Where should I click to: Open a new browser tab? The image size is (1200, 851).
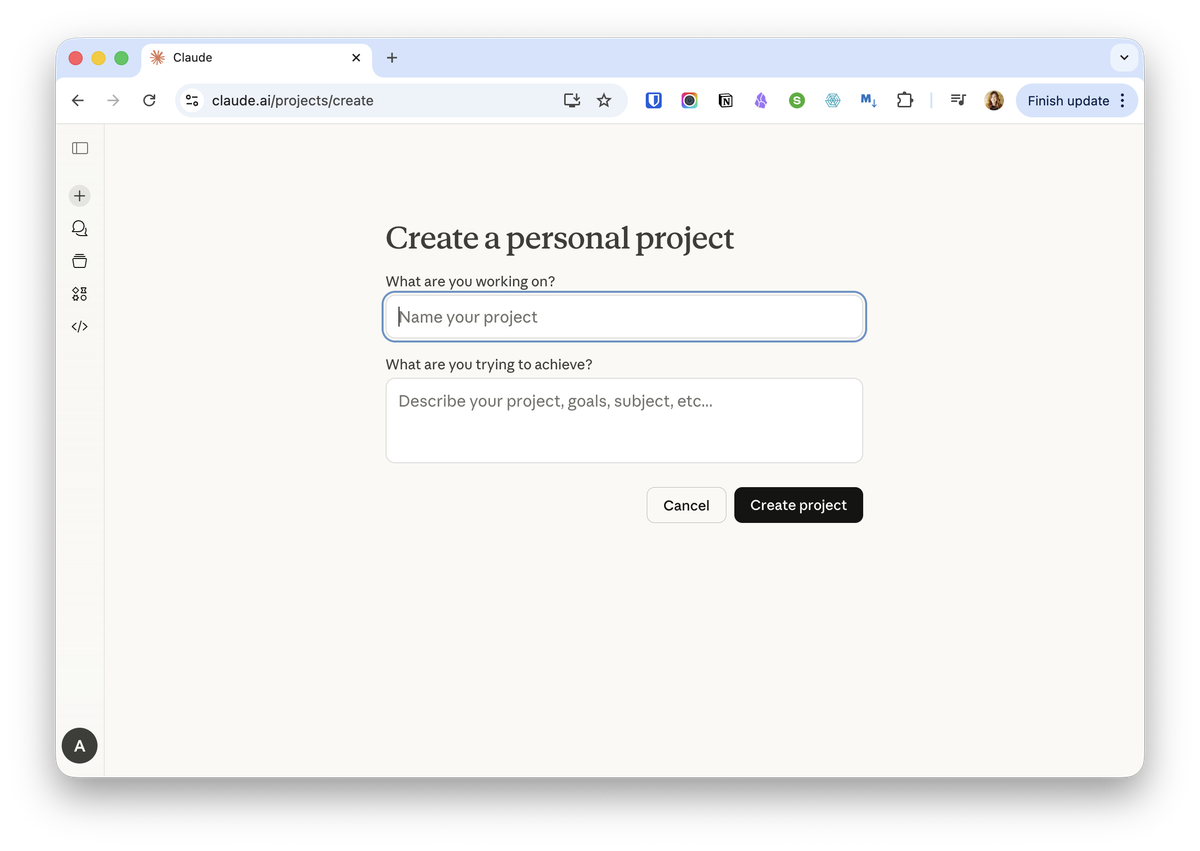tap(392, 58)
